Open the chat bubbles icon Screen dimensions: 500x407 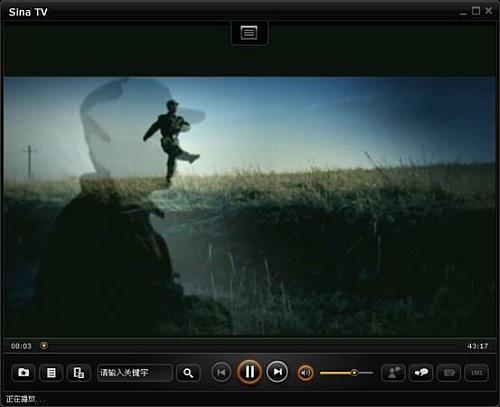coord(421,372)
